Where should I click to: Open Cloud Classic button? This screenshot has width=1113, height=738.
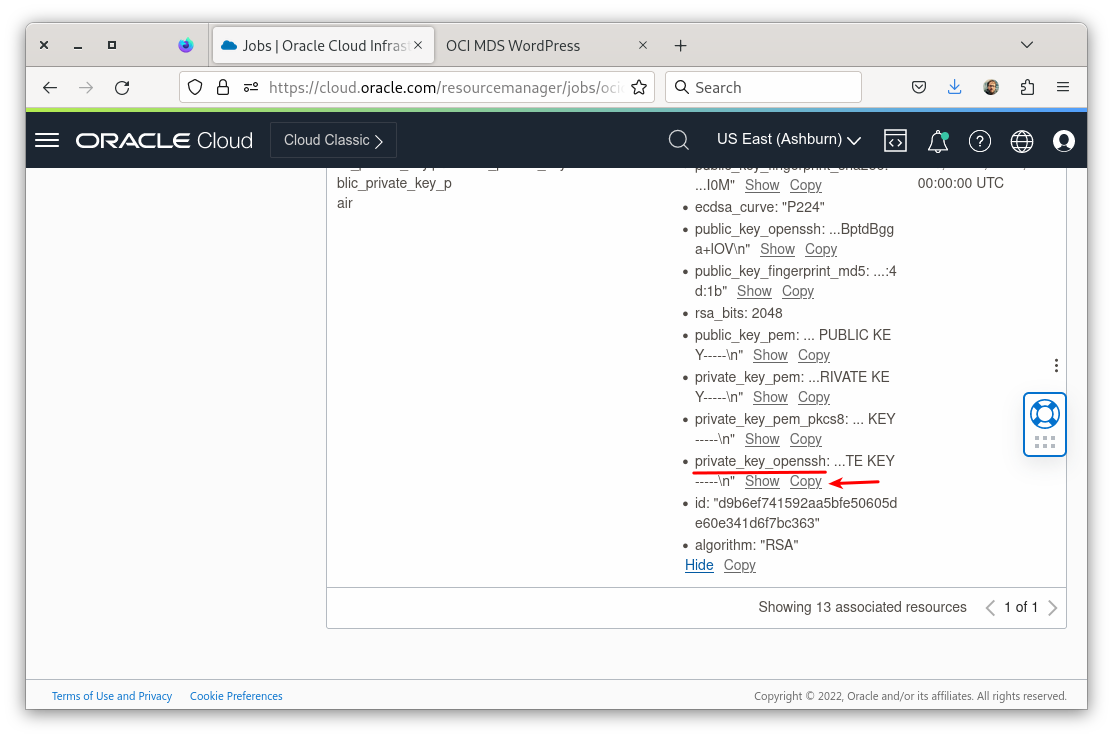[x=333, y=140]
